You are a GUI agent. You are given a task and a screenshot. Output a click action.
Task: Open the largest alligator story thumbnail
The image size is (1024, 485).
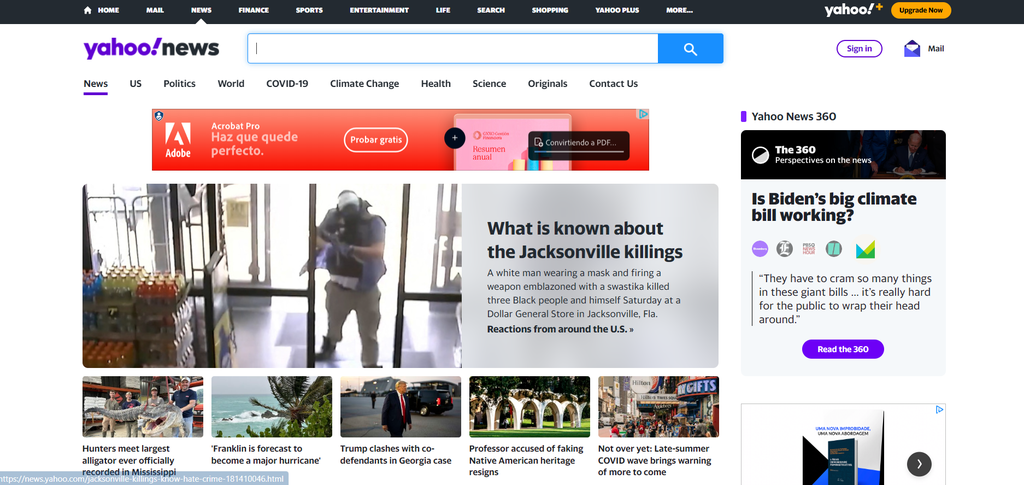(142, 406)
